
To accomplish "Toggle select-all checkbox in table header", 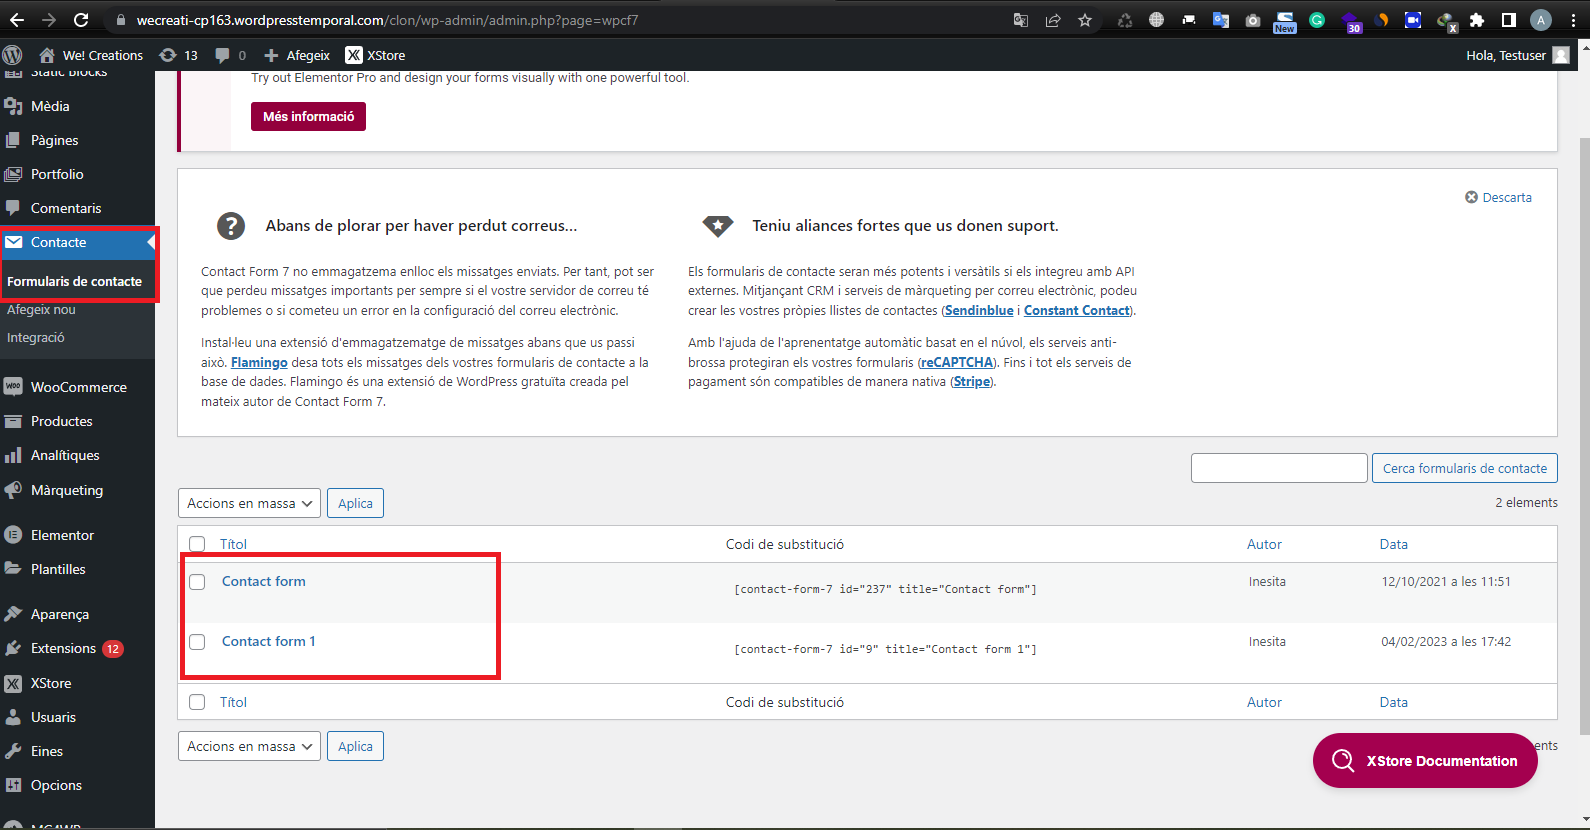I will [197, 544].
